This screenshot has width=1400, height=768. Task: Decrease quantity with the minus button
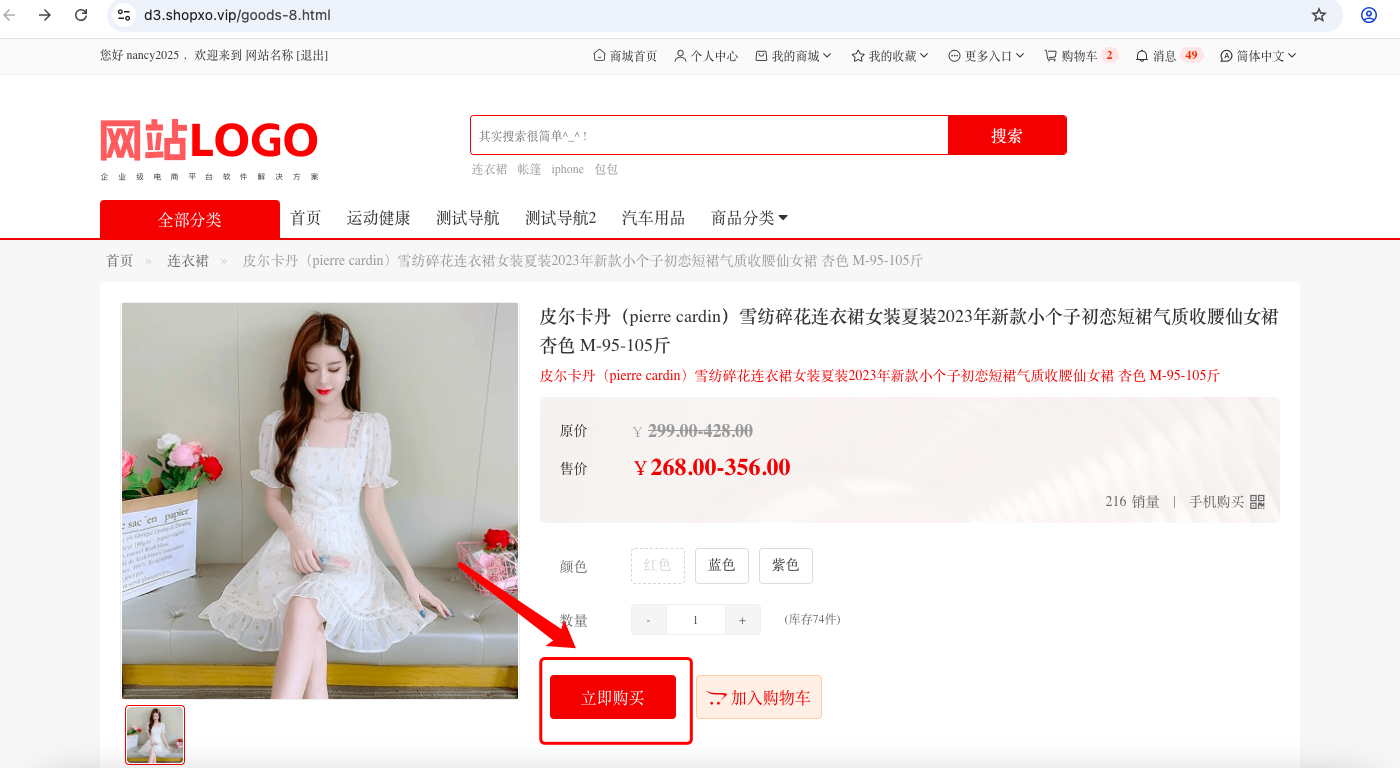point(649,620)
